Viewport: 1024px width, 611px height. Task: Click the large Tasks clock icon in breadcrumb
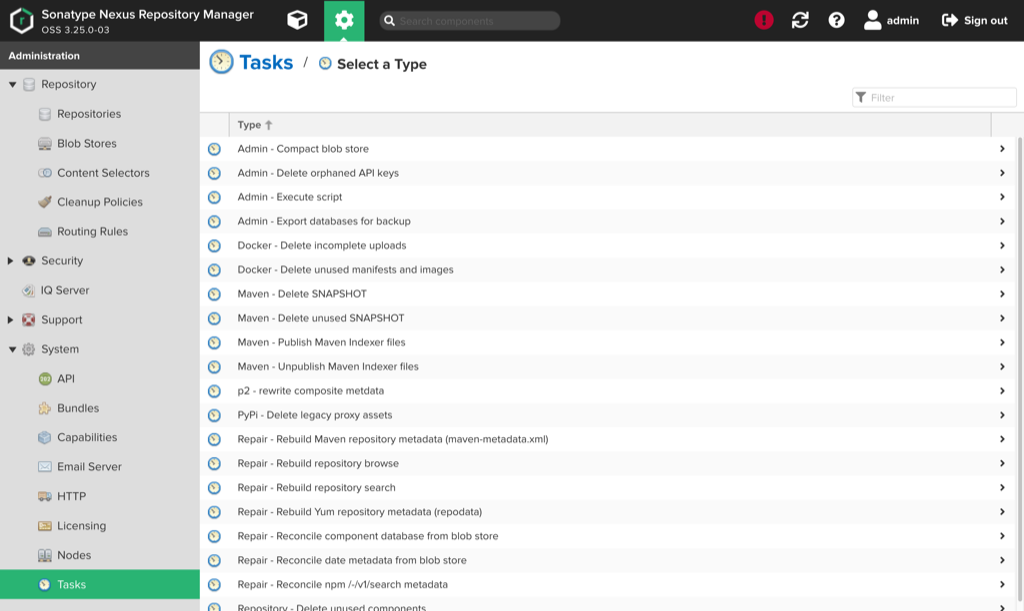click(x=221, y=62)
